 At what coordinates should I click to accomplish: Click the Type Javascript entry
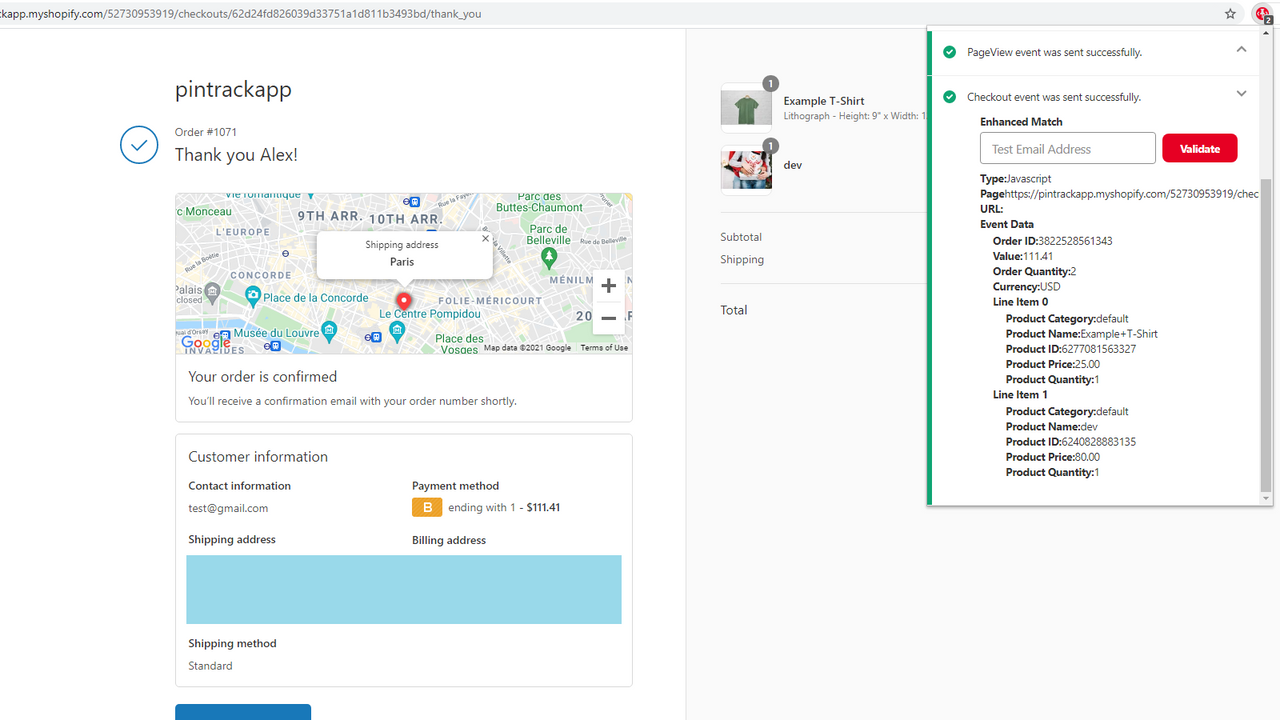[x=1015, y=179]
